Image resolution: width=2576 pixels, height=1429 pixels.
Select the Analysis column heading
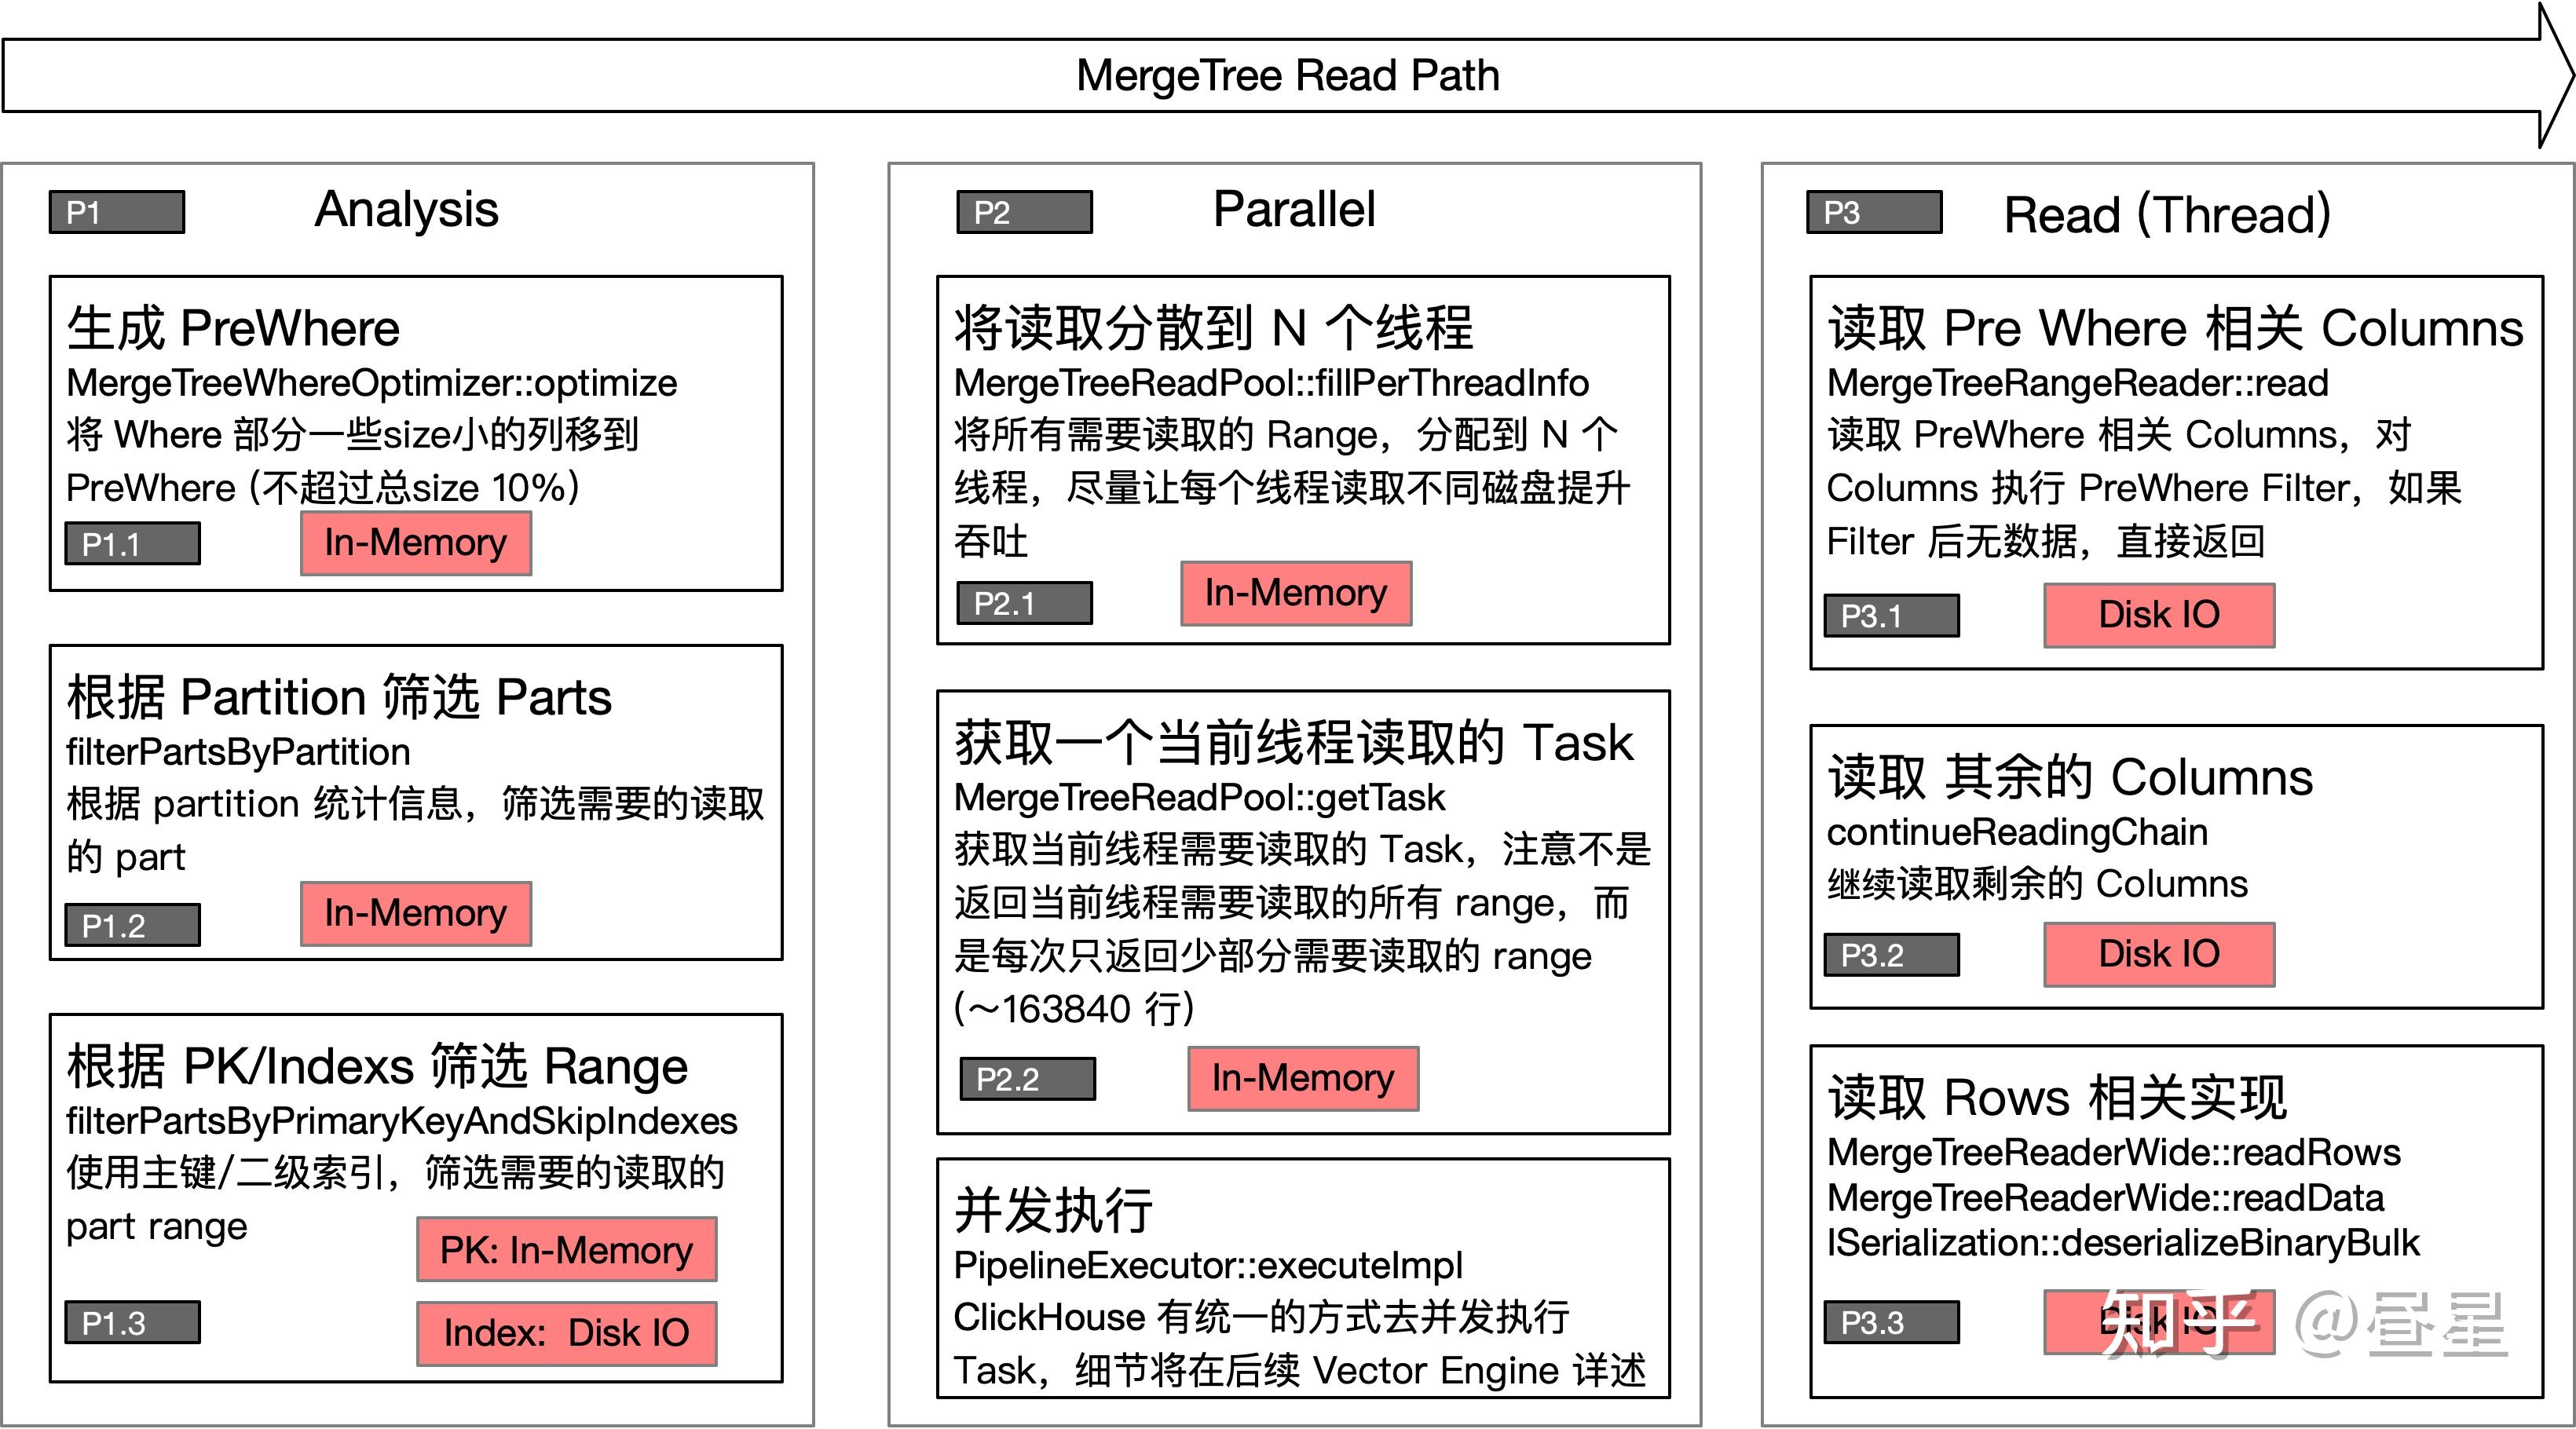(406, 210)
